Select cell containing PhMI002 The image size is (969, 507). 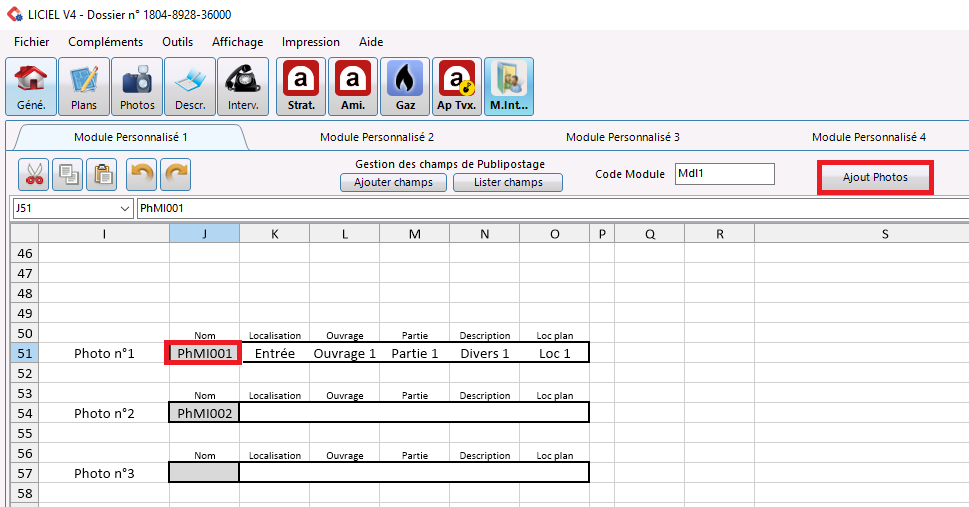(204, 413)
